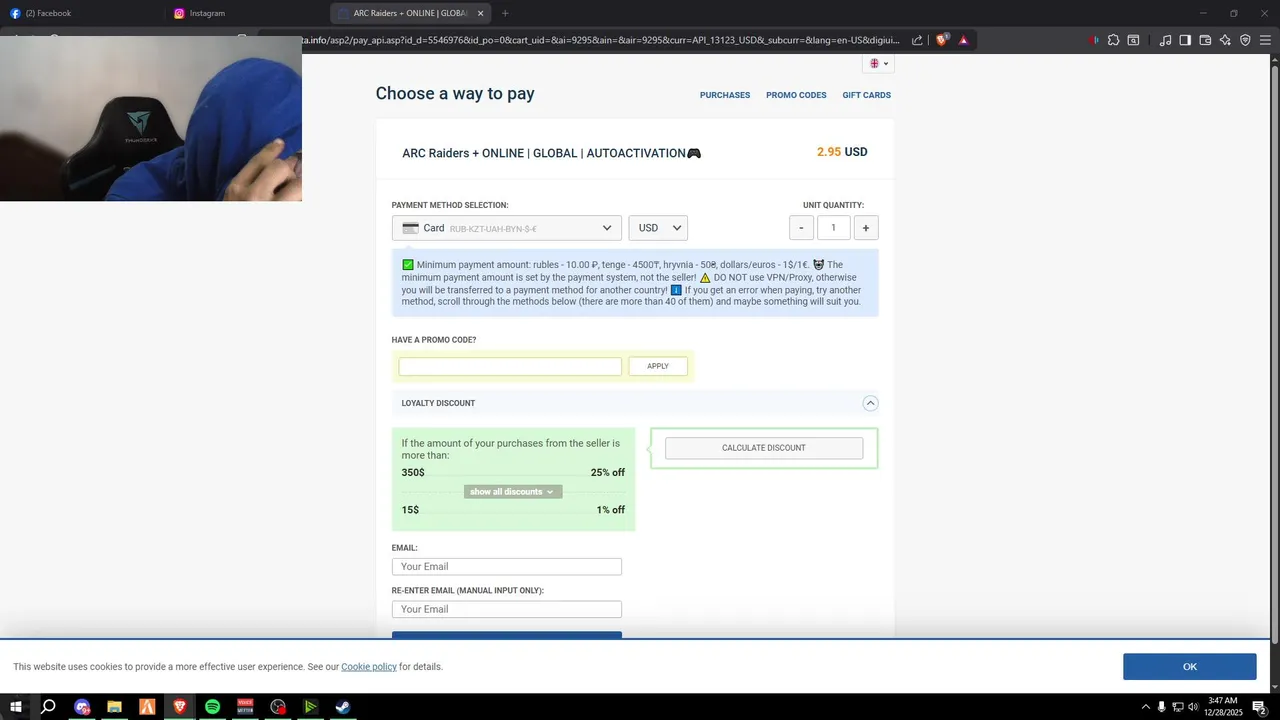Open the GIFT CARDS link
The height and width of the screenshot is (720, 1280).
(866, 95)
